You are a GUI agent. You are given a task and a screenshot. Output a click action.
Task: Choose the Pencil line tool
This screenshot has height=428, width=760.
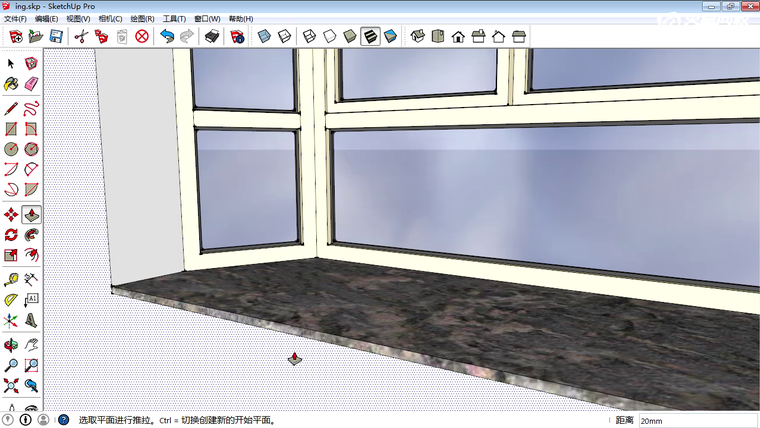[11, 107]
